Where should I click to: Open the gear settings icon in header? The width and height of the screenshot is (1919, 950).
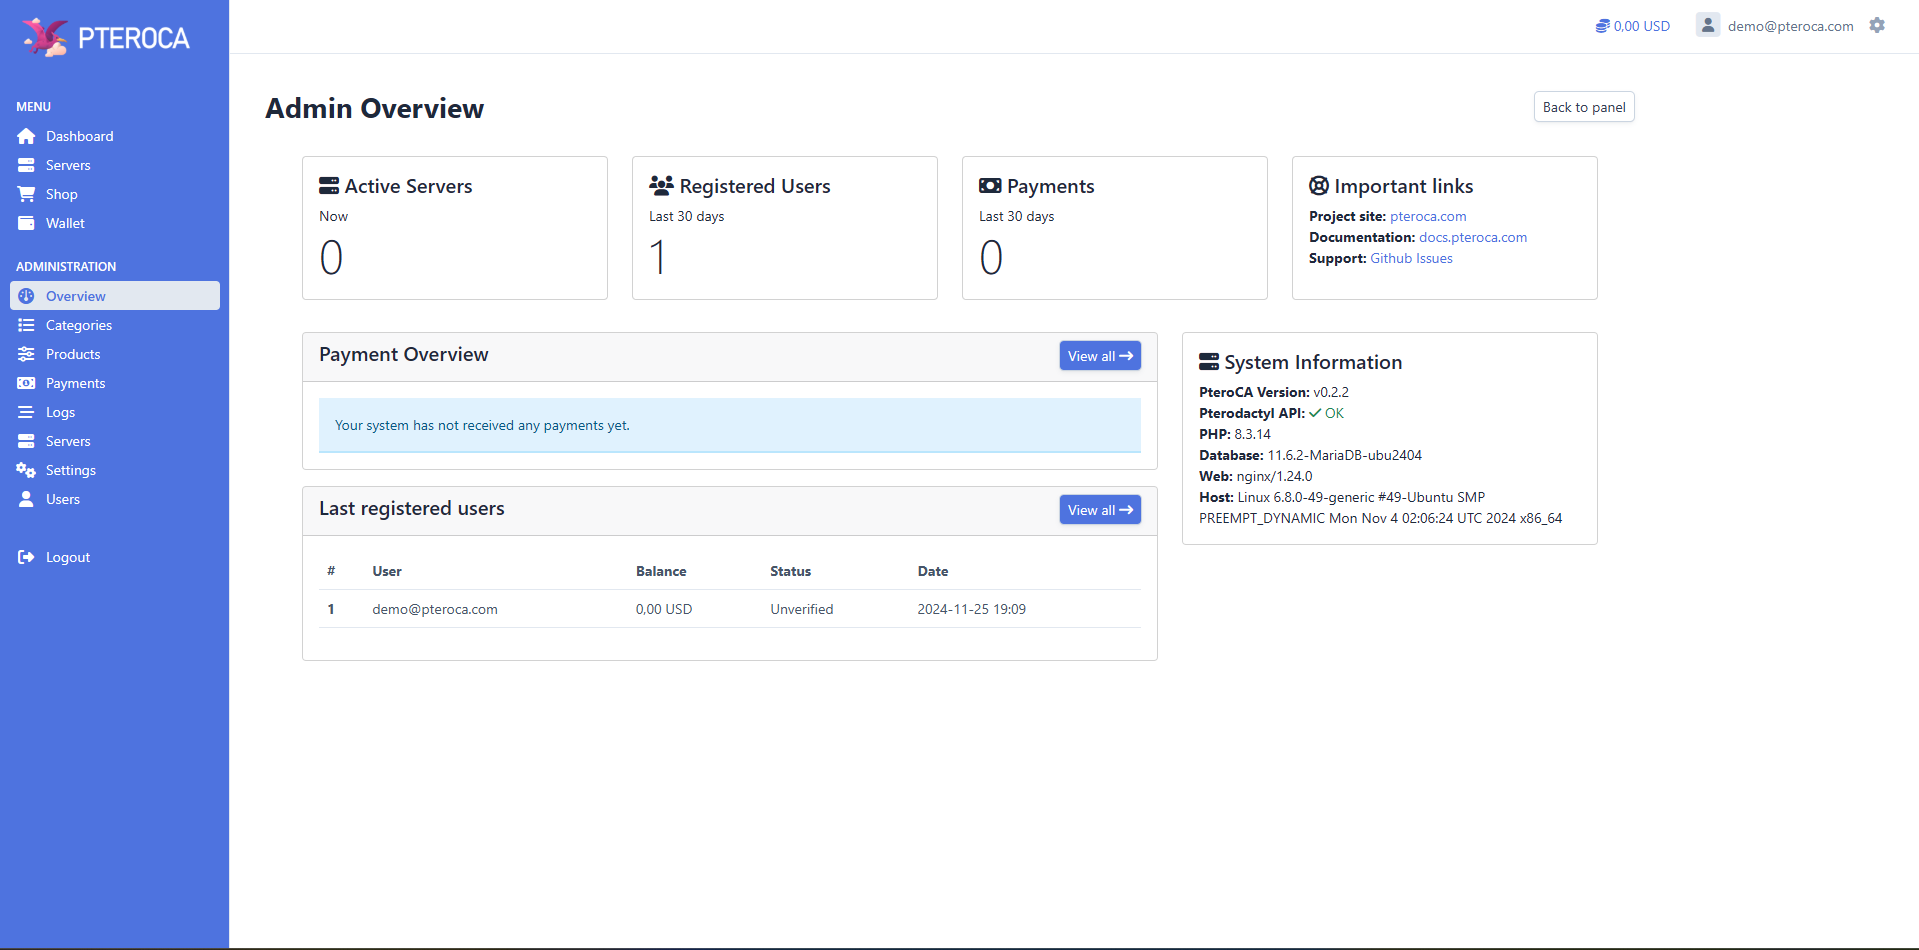(x=1877, y=25)
